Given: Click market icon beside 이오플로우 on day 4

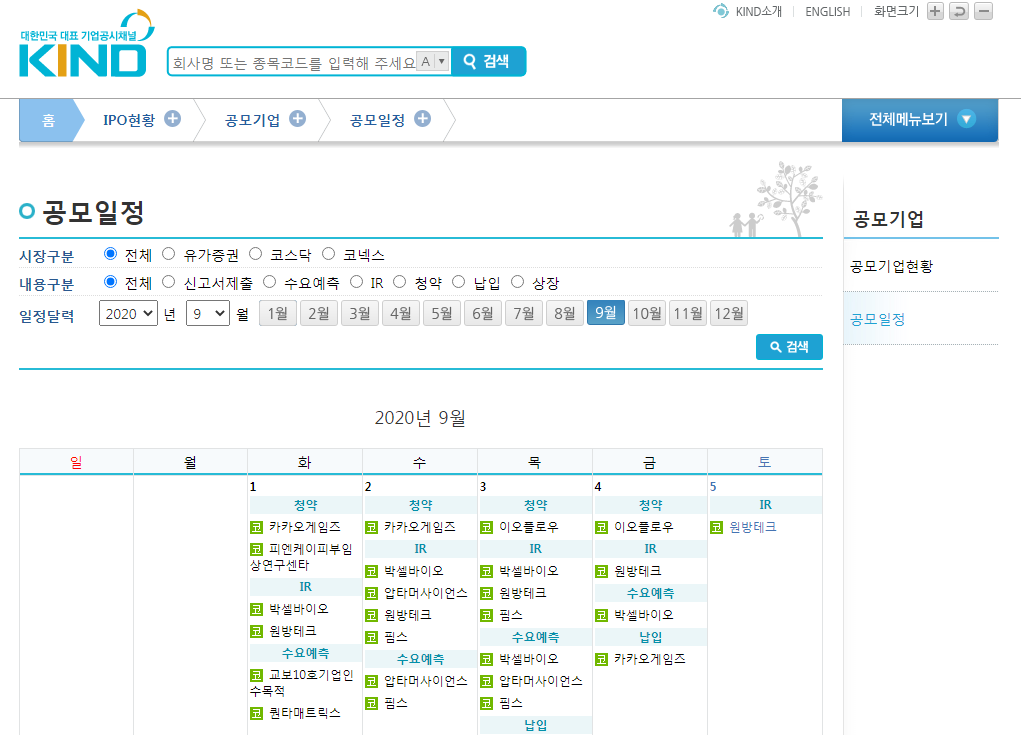Looking at the screenshot, I should [x=602, y=527].
